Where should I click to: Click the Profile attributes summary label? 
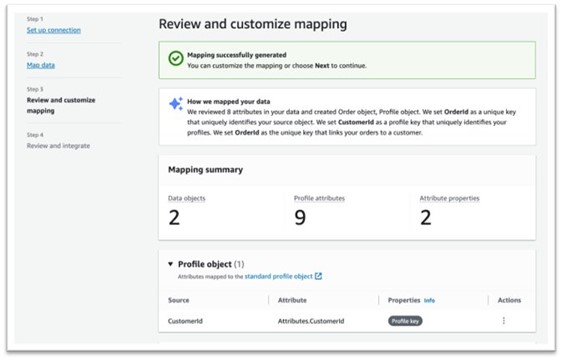click(319, 198)
